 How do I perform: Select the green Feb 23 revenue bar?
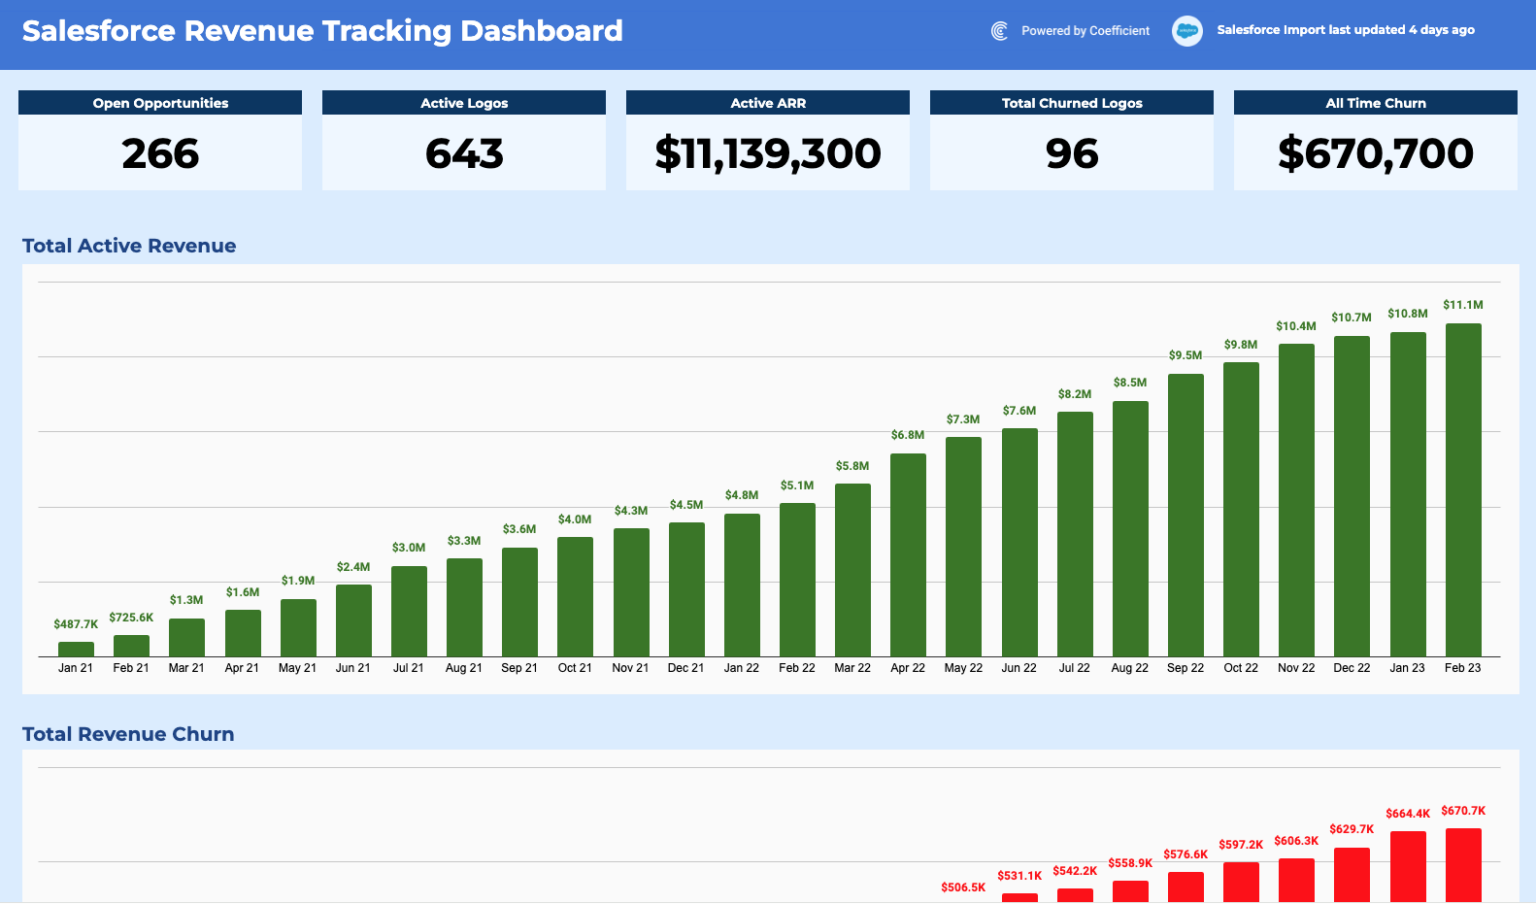coord(1463,490)
